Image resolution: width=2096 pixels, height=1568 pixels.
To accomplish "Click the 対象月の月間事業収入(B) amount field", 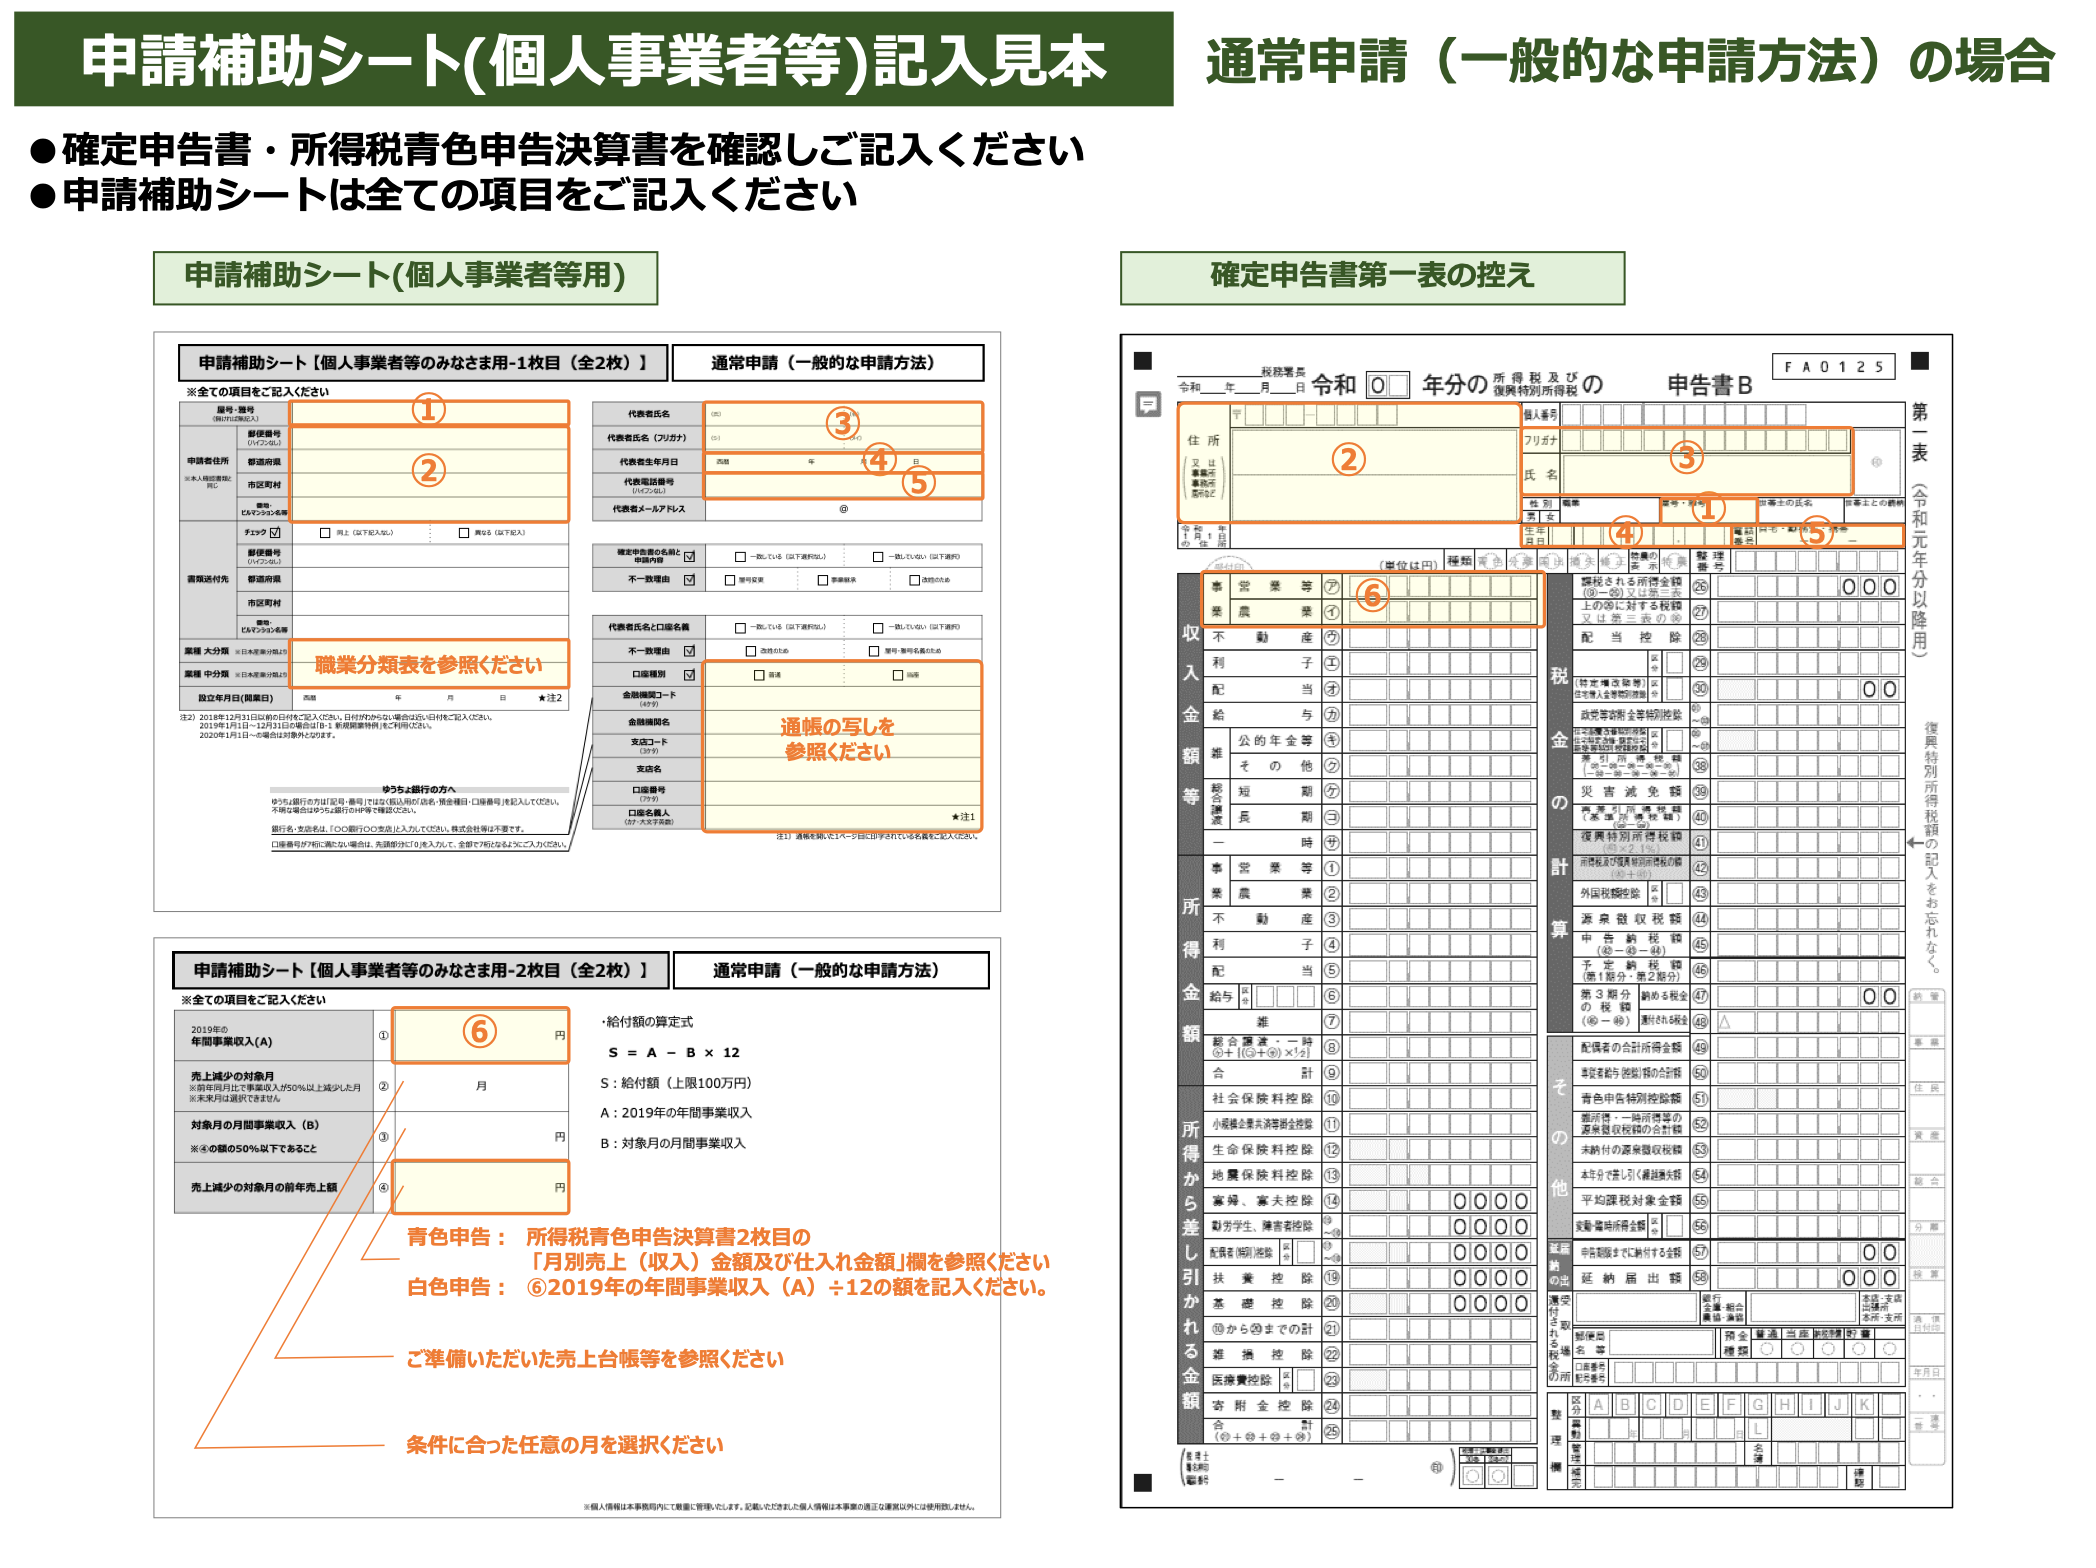I will [481, 1137].
